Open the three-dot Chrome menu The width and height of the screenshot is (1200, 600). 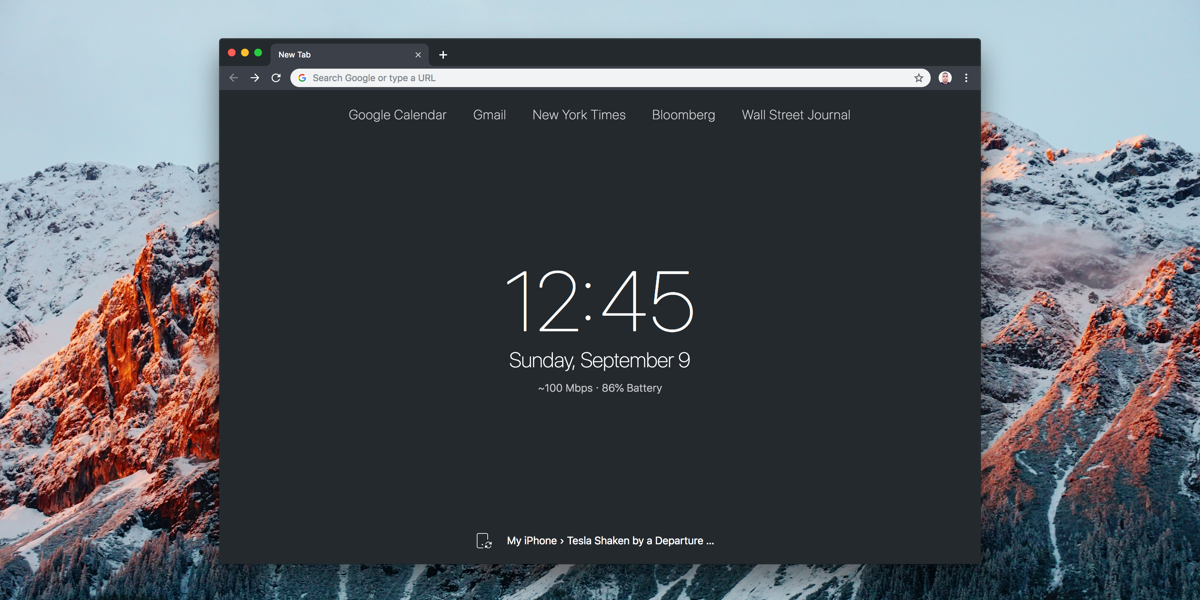click(x=965, y=77)
